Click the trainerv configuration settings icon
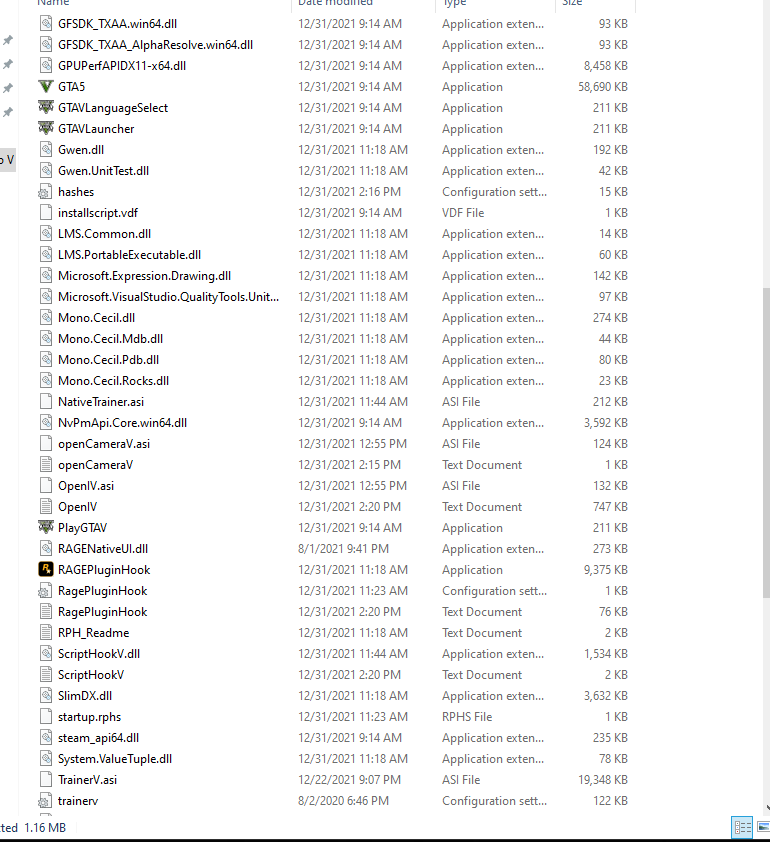The image size is (770, 842). [46, 801]
